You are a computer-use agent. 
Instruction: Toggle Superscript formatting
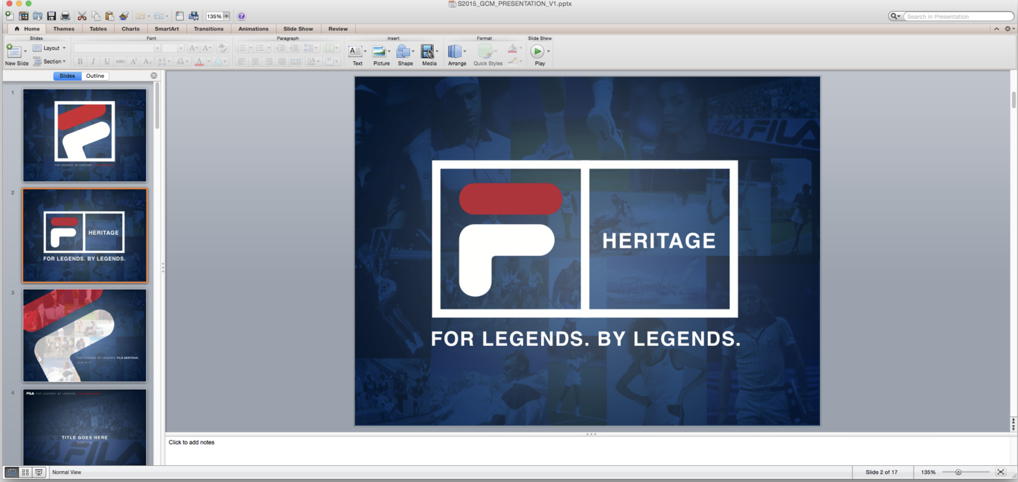tap(134, 62)
